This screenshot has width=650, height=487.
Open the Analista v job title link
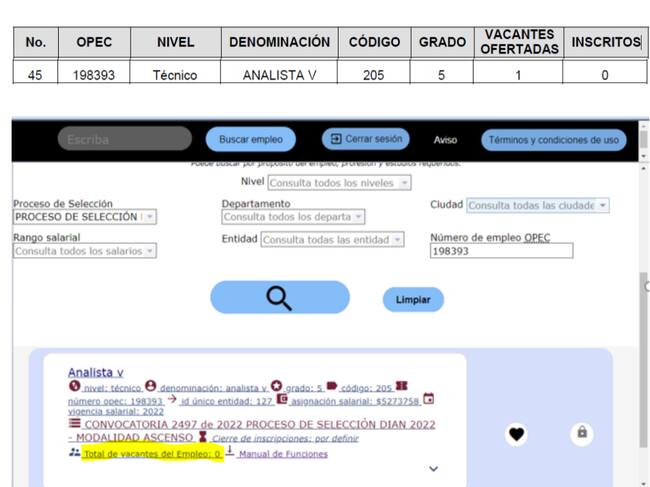coord(96,372)
